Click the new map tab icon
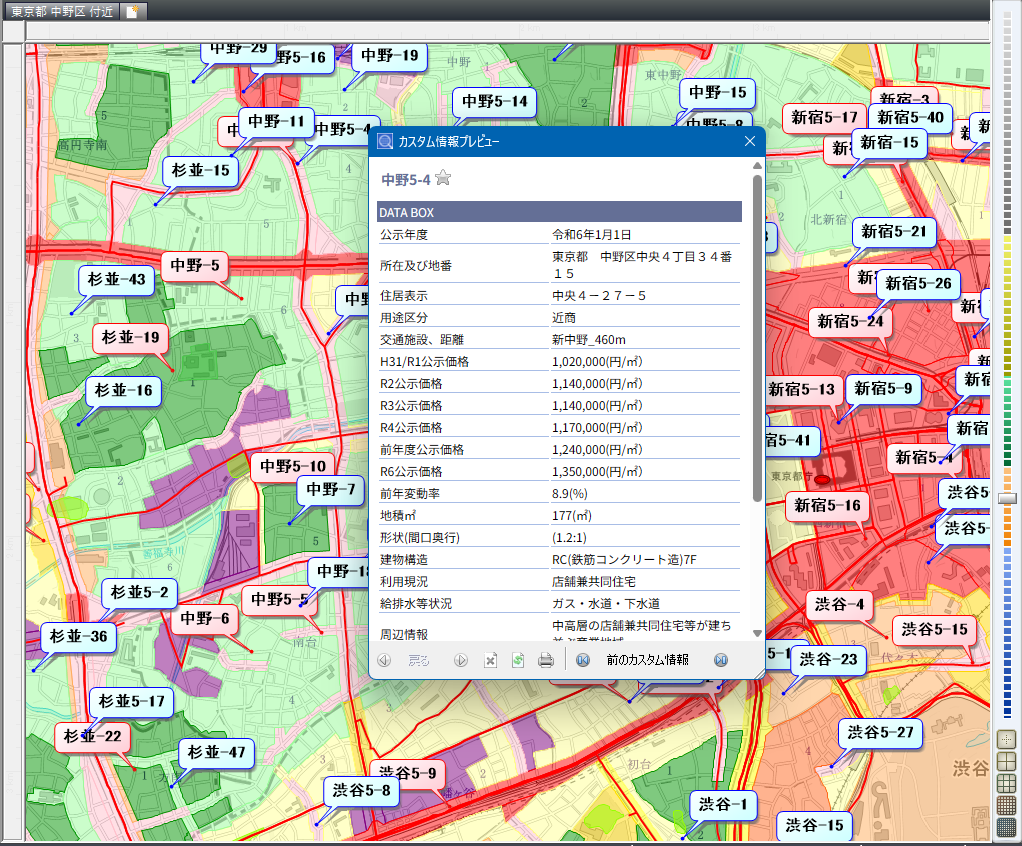 [132, 12]
